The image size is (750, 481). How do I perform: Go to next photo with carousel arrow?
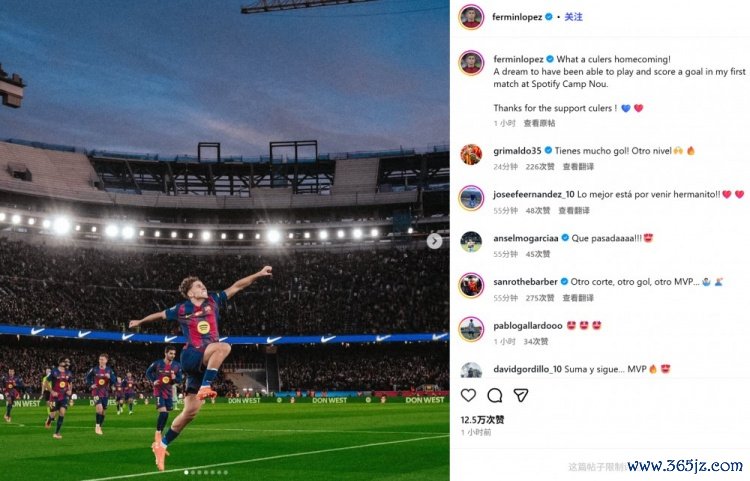434,241
